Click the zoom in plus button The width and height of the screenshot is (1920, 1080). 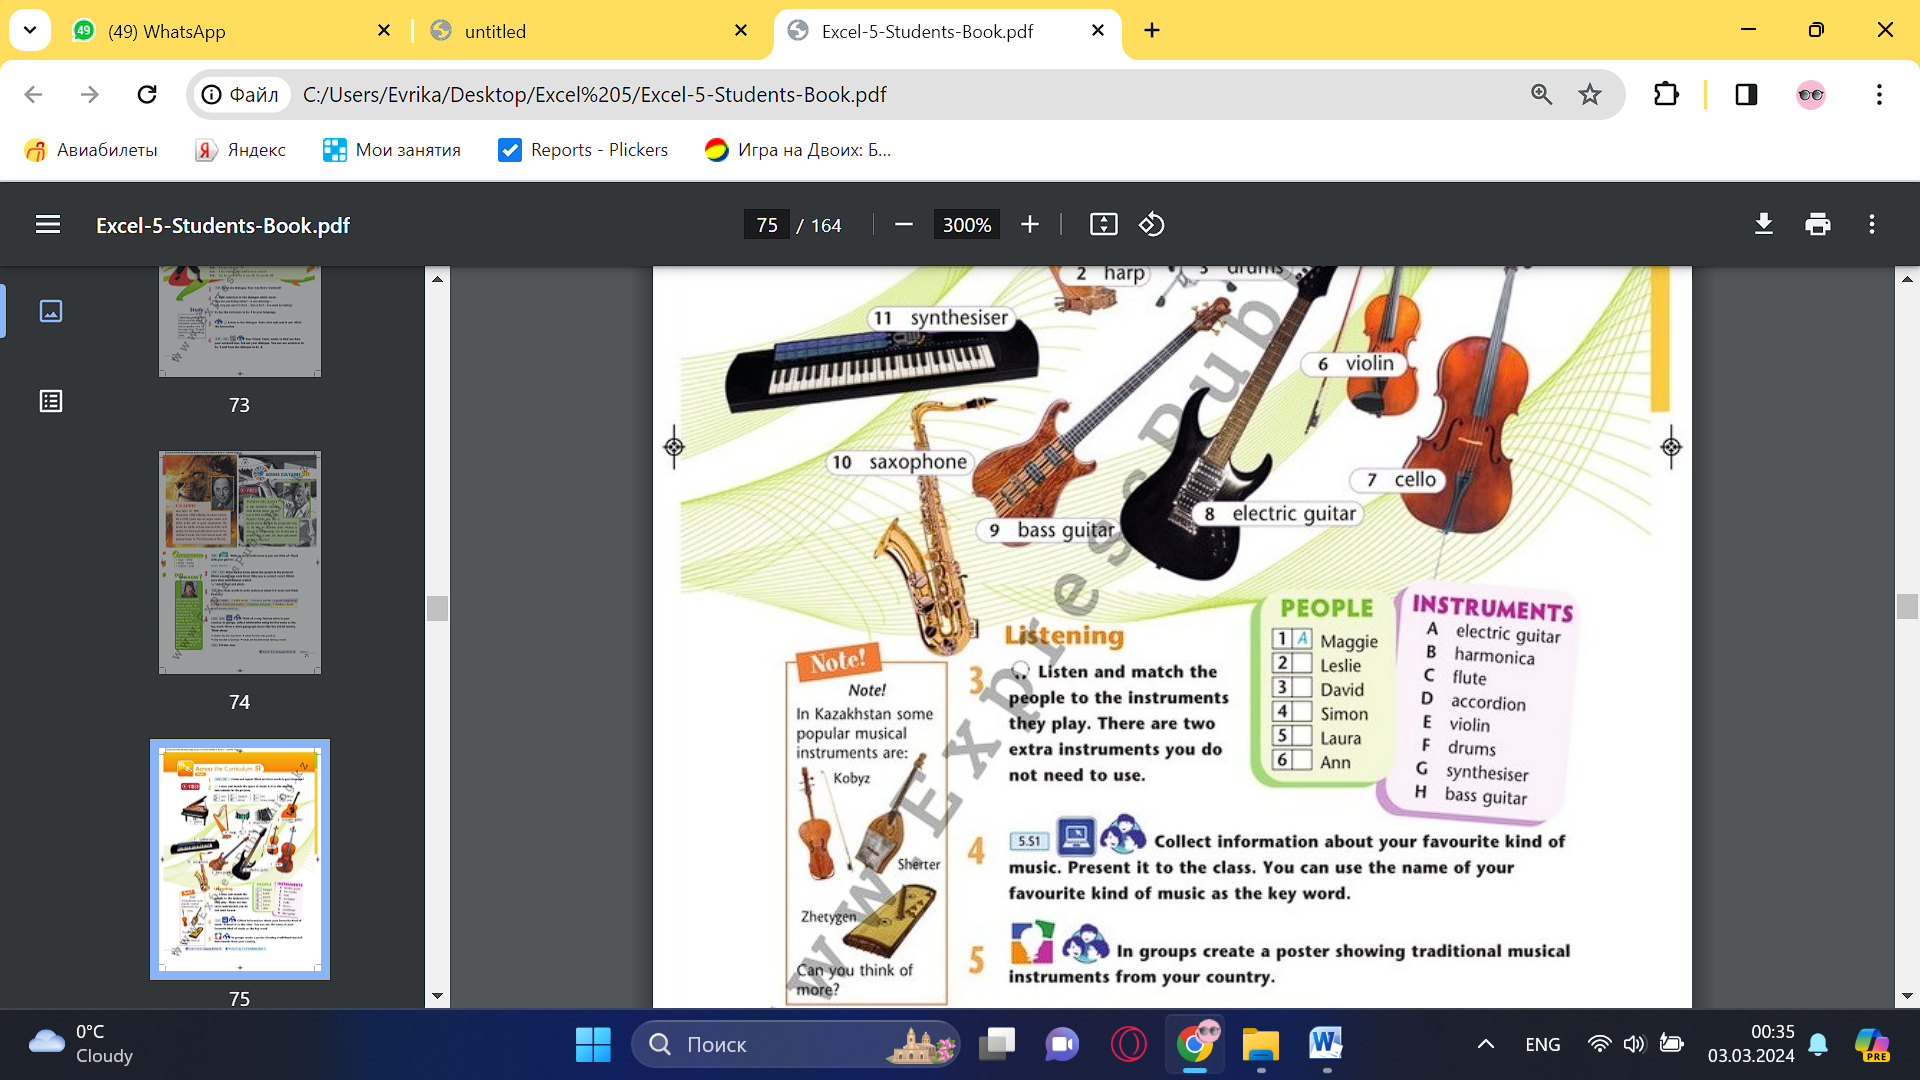click(x=1030, y=225)
